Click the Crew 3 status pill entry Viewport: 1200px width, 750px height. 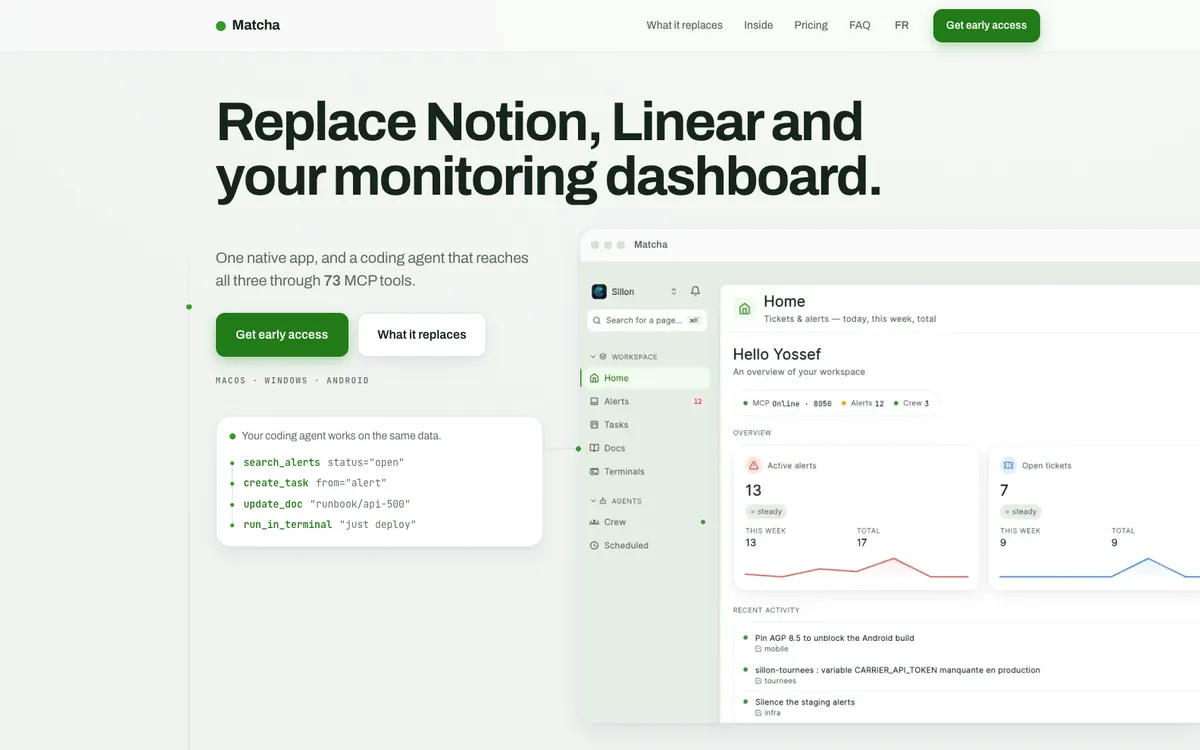point(911,403)
